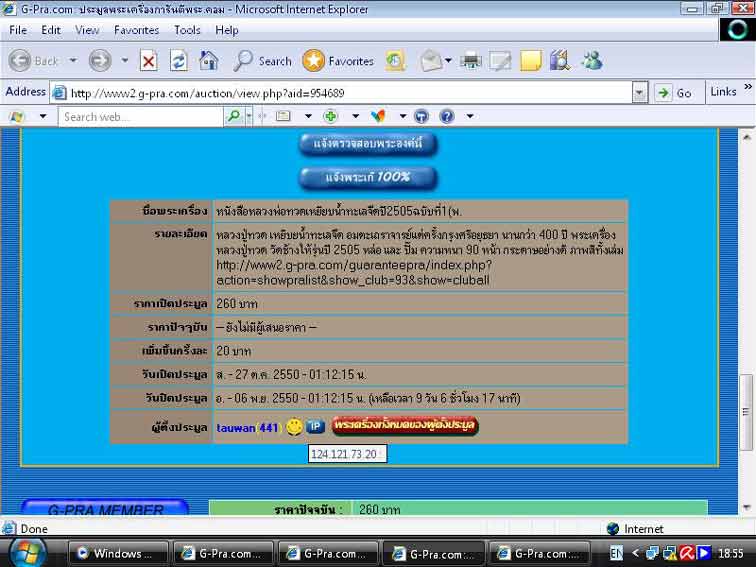Click the vertical scrollbar down arrow
This screenshot has height=567, width=756.
click(746, 507)
